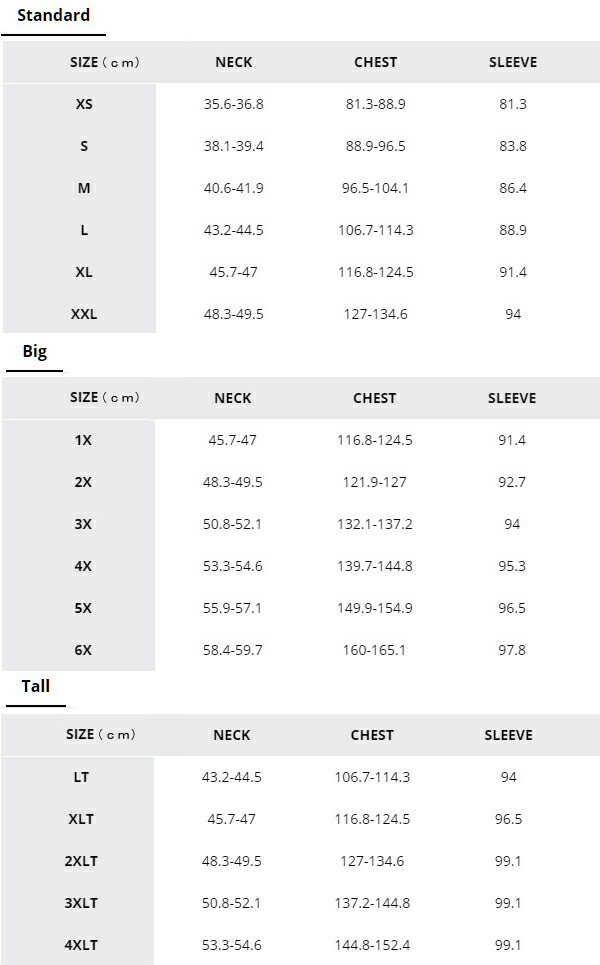Click sleeve value 97.8
Image resolution: width=600 pixels, height=965 pixels.
(512, 650)
